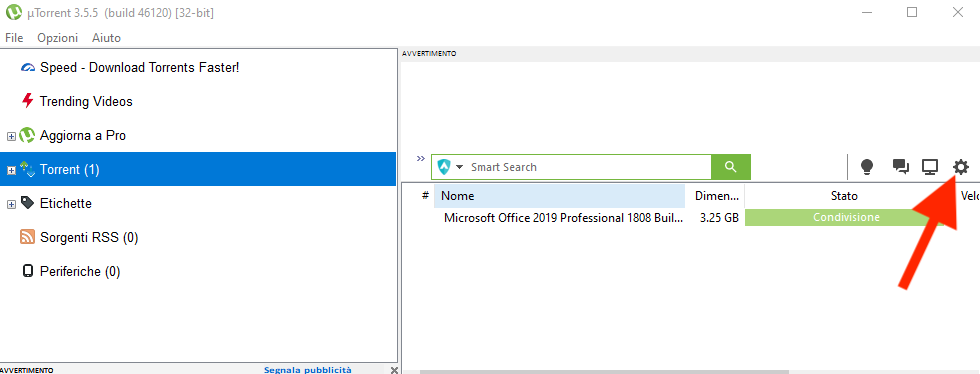Select Aggiorna a Pro in sidebar

(82, 135)
